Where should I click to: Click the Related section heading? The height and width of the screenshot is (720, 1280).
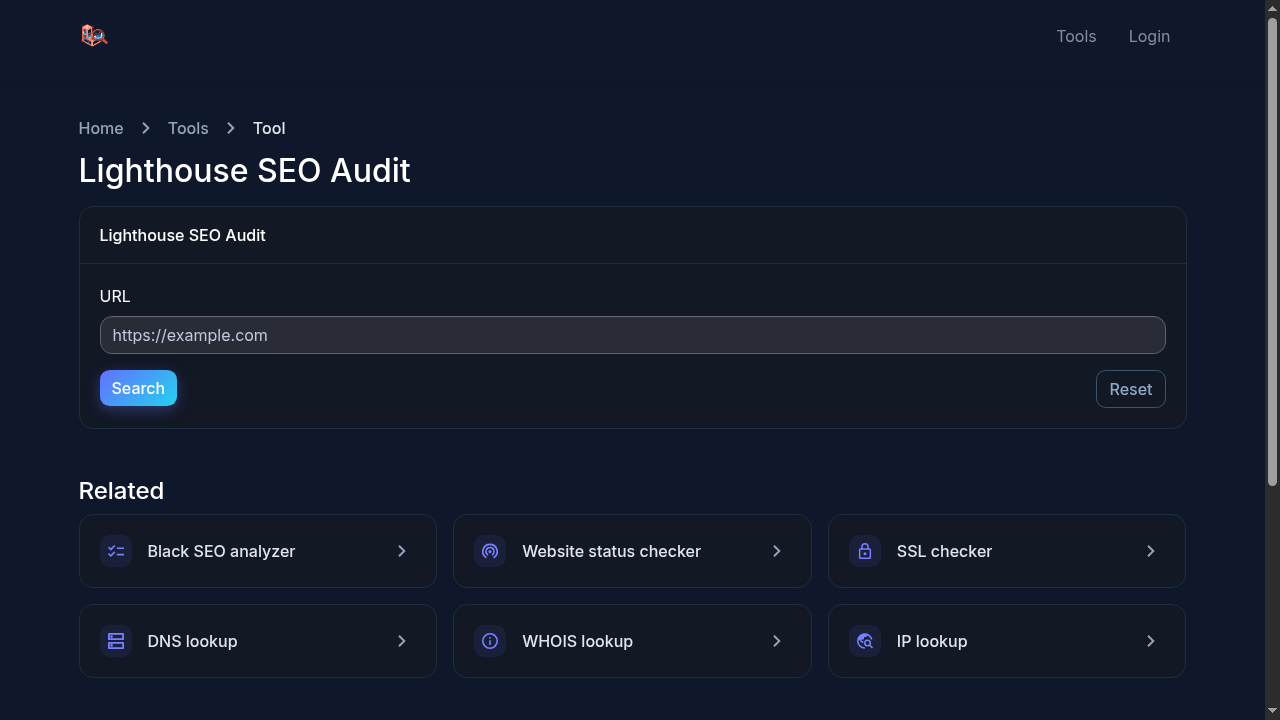coord(121,491)
